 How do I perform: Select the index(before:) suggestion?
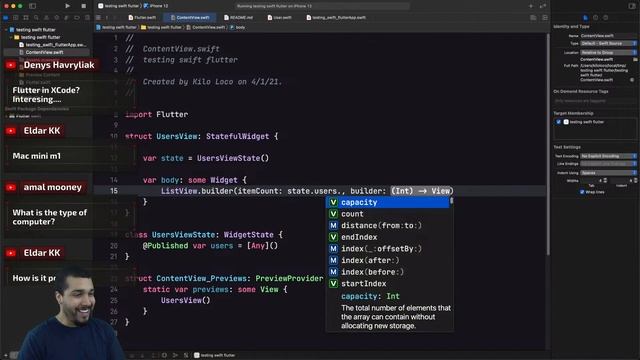pos(387,272)
